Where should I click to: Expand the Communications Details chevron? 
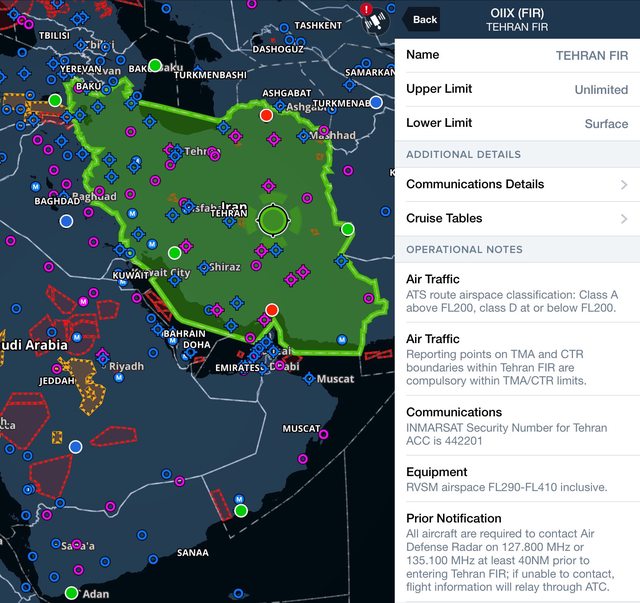coord(624,184)
